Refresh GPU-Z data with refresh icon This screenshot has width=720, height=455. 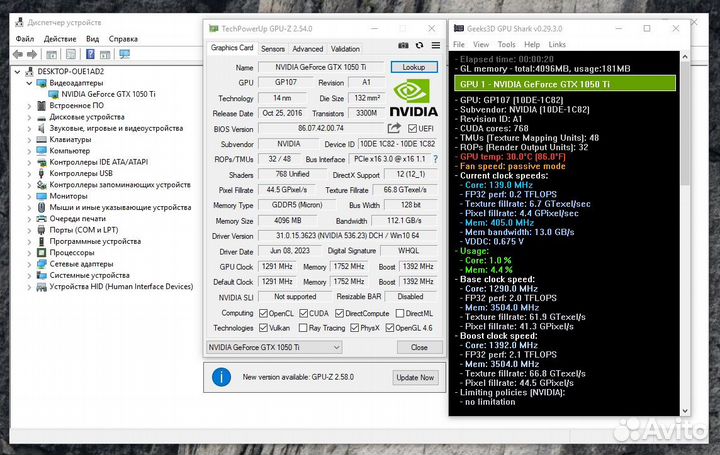419,45
